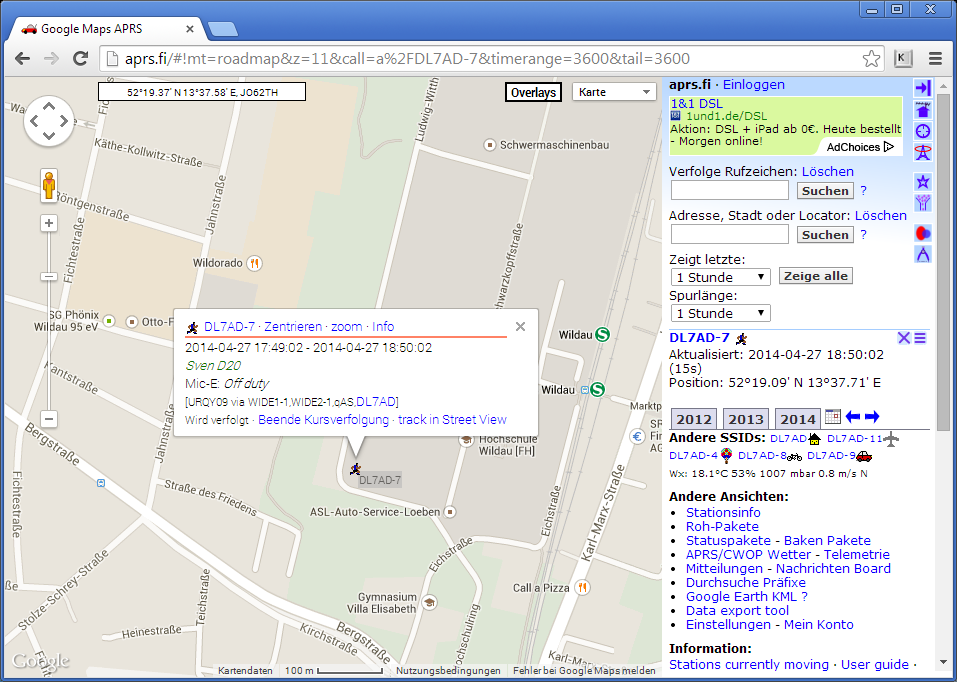Screen dimensions: 957x682
Task: Open the Karte map type dropdown
Action: pyautogui.click(x=614, y=92)
